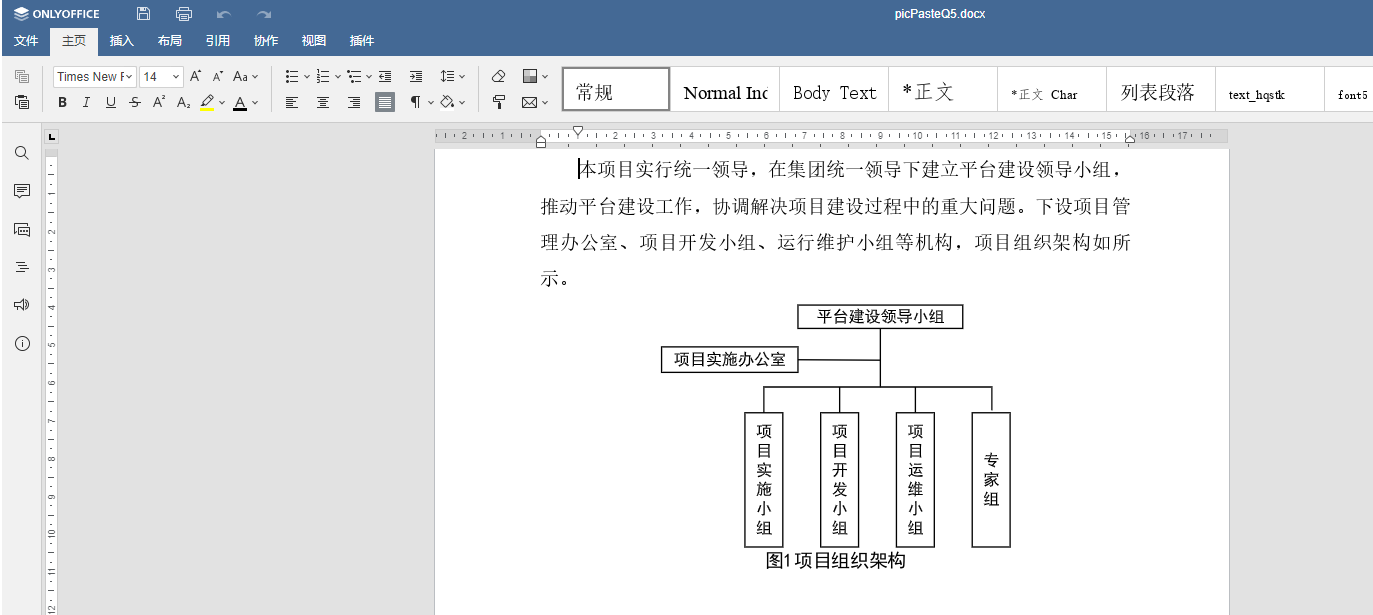
Task: Switch to the 引用 tab
Action: click(x=218, y=41)
